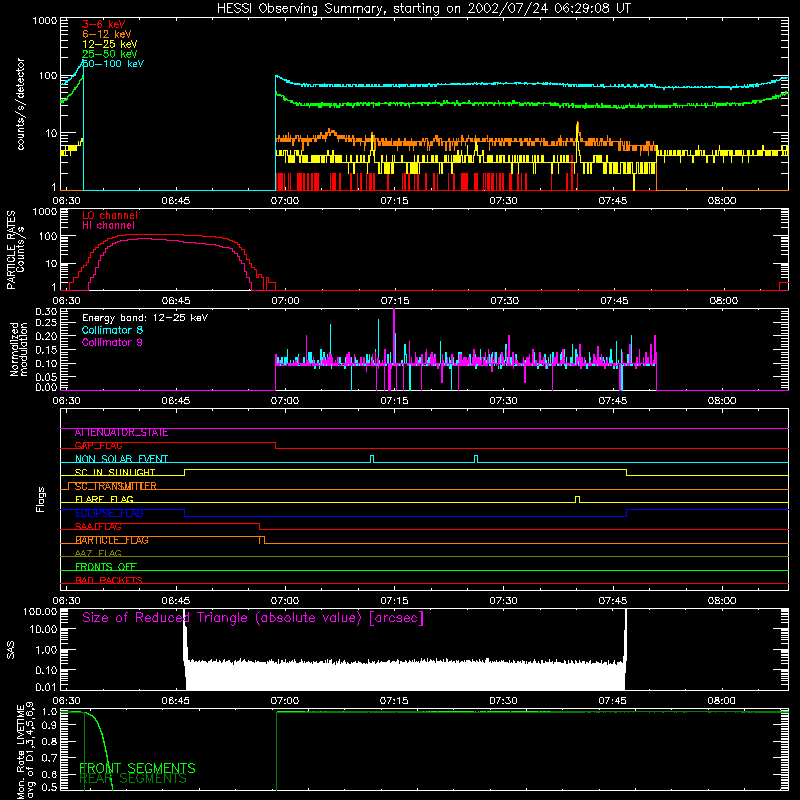Click the 6-12 keV spike near 07:40
The image size is (800, 800).
coord(578,130)
